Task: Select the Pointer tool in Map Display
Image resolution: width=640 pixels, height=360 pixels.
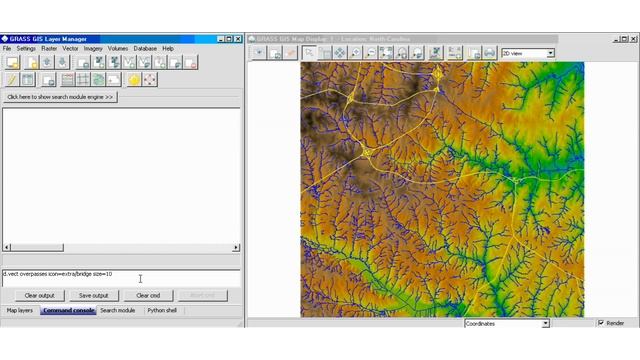Action: (x=309, y=53)
